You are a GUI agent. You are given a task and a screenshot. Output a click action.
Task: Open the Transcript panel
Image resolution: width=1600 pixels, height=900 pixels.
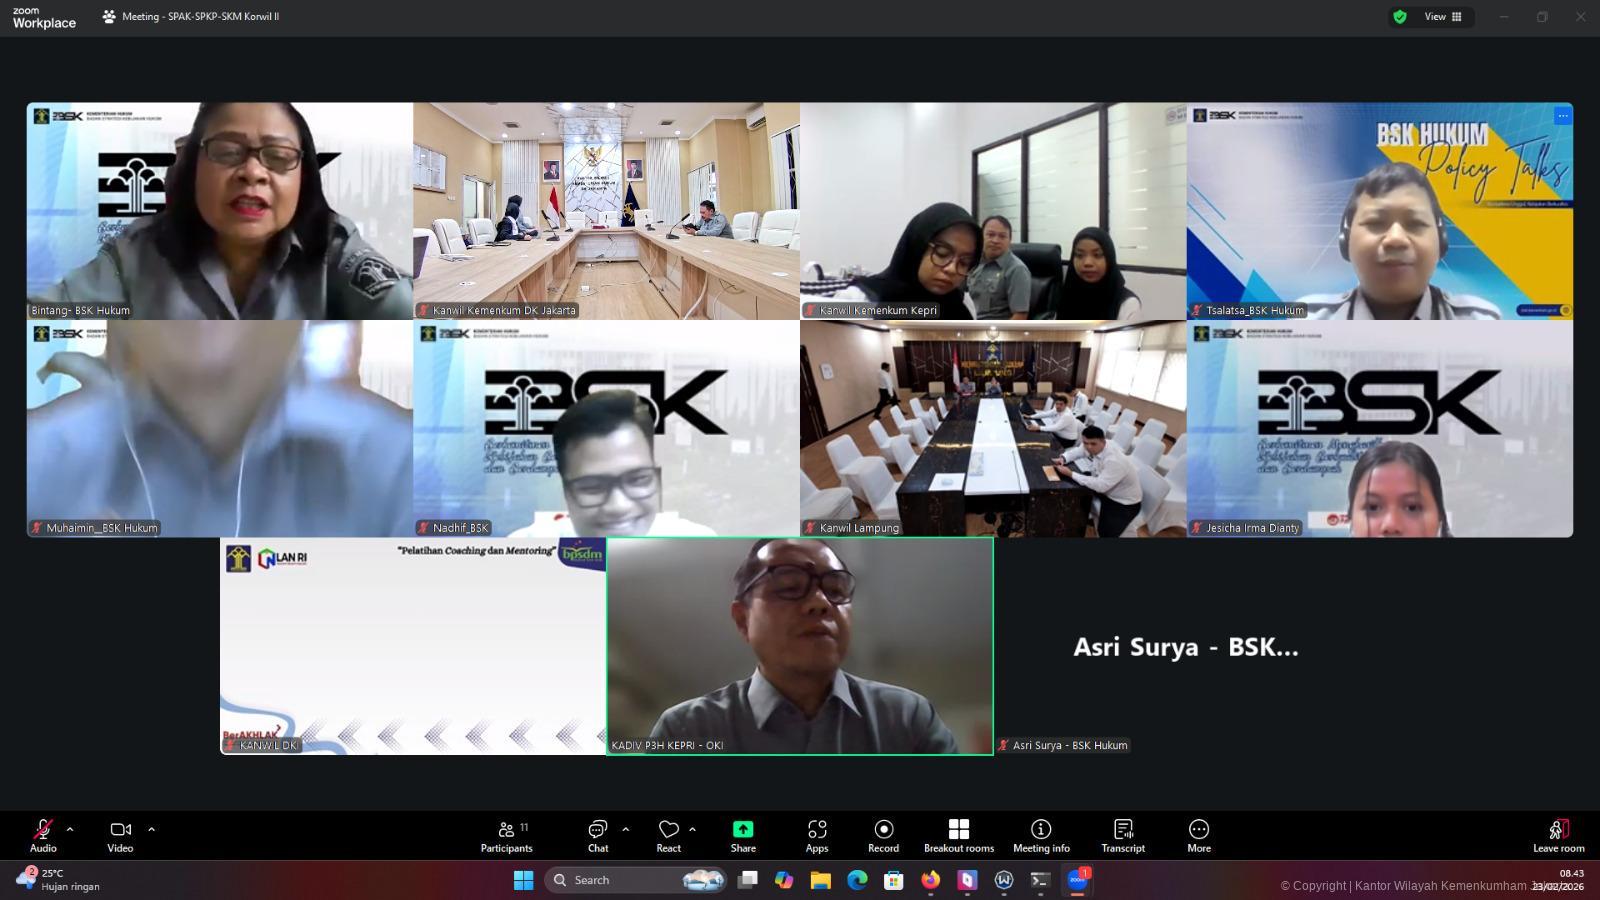click(1123, 836)
